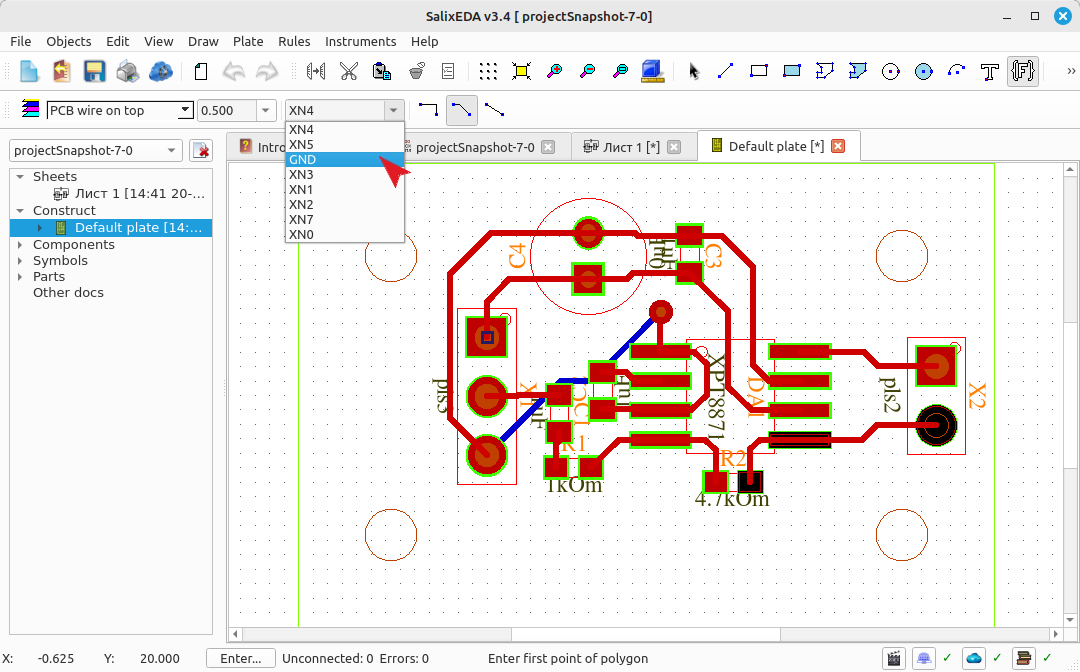Image resolution: width=1080 pixels, height=672 pixels.
Task: Collapse the Construct tree node
Action: 21,211
